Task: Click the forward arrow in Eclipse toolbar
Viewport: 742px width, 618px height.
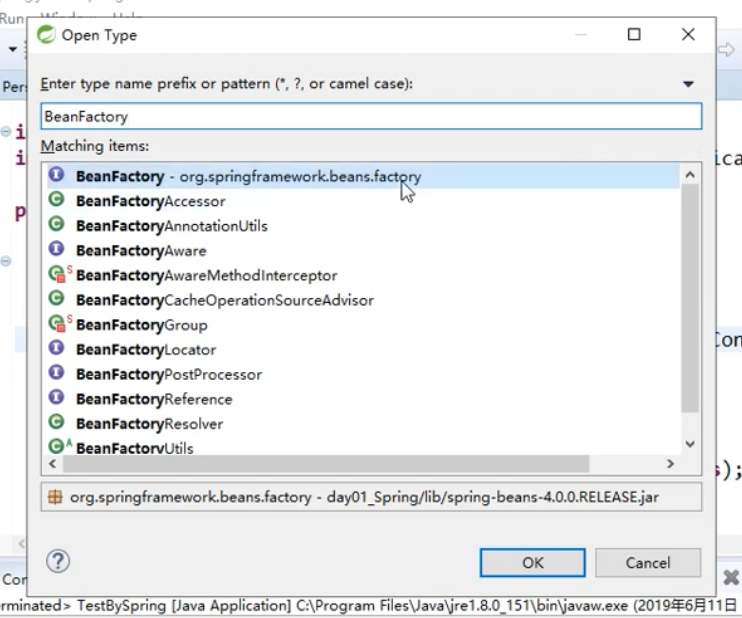Action: [726, 49]
